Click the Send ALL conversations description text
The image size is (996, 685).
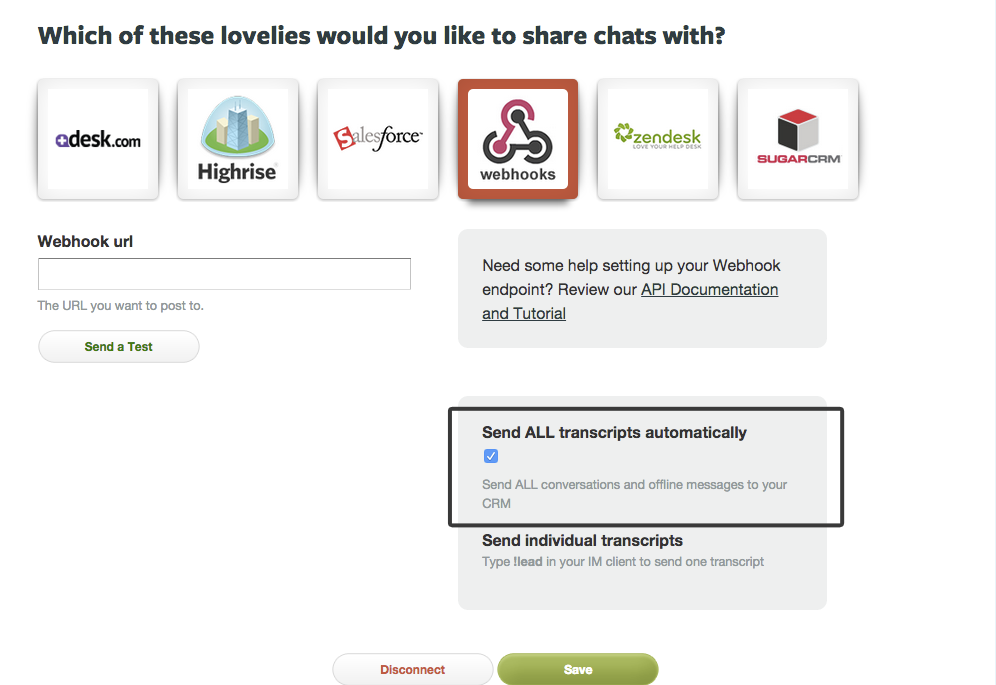coord(635,494)
